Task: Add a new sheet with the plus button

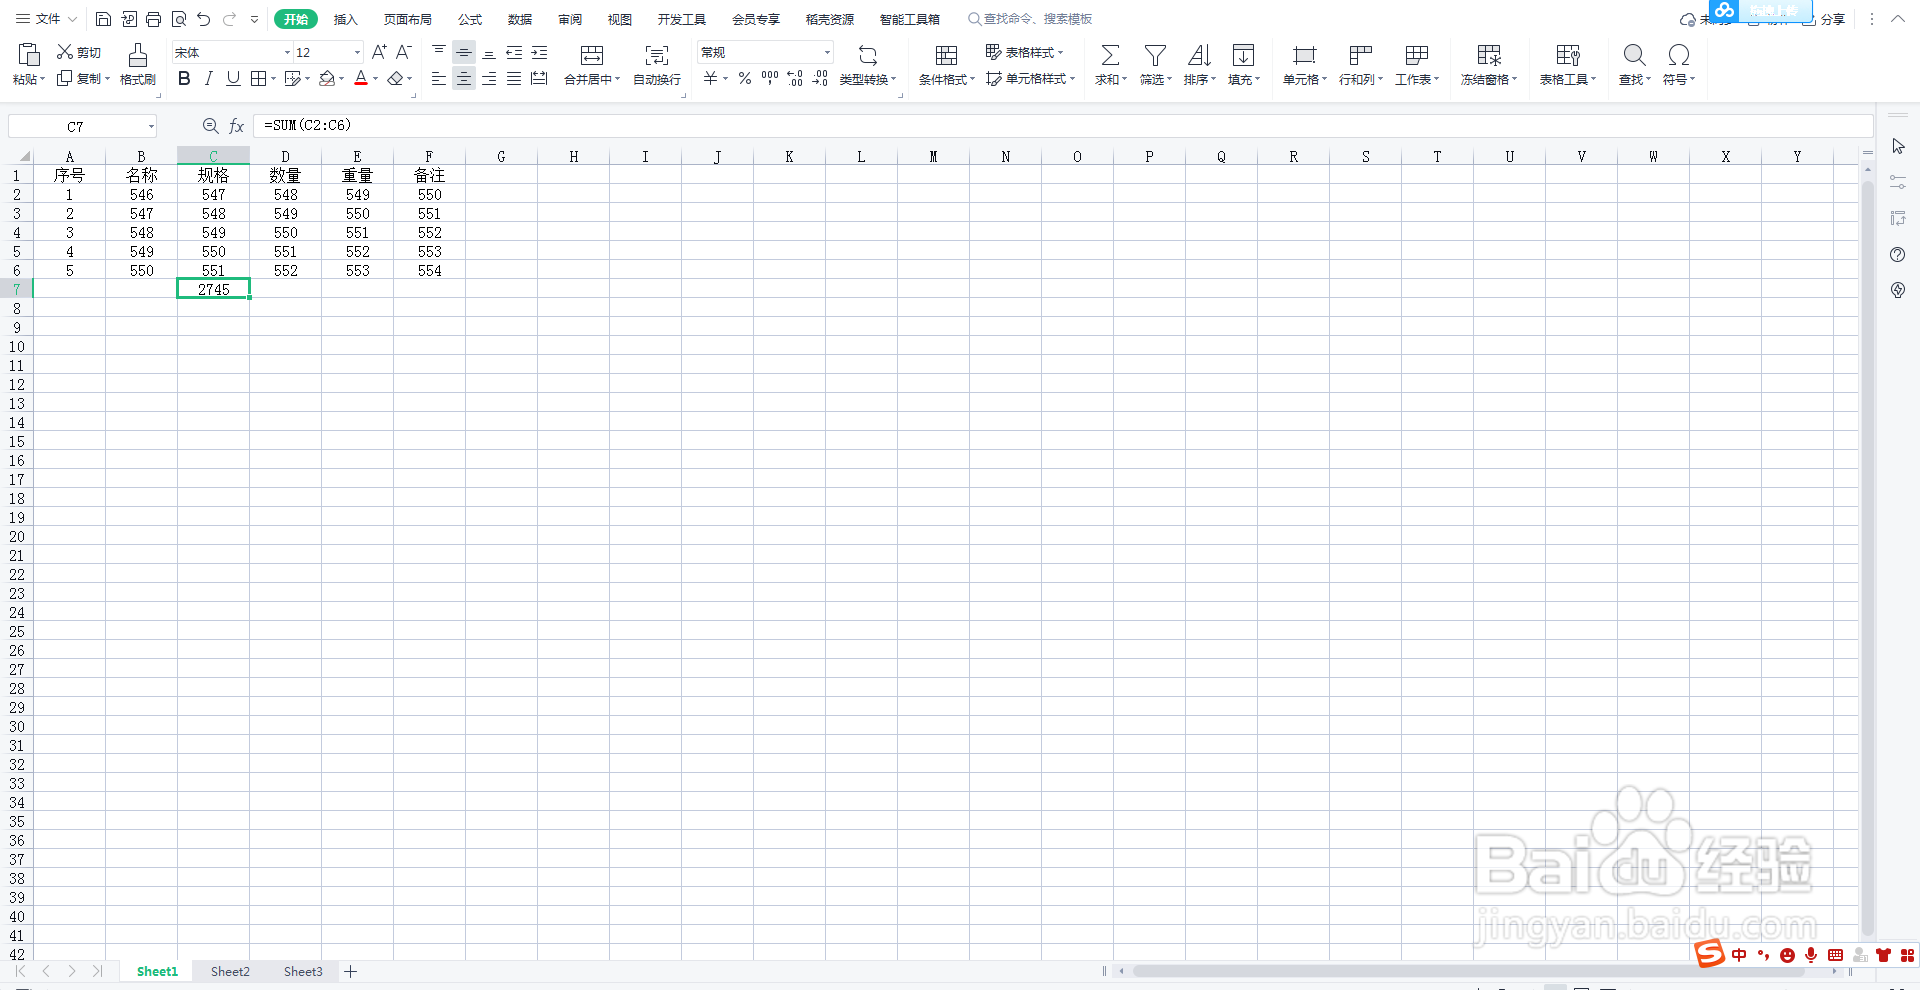Action: click(351, 971)
